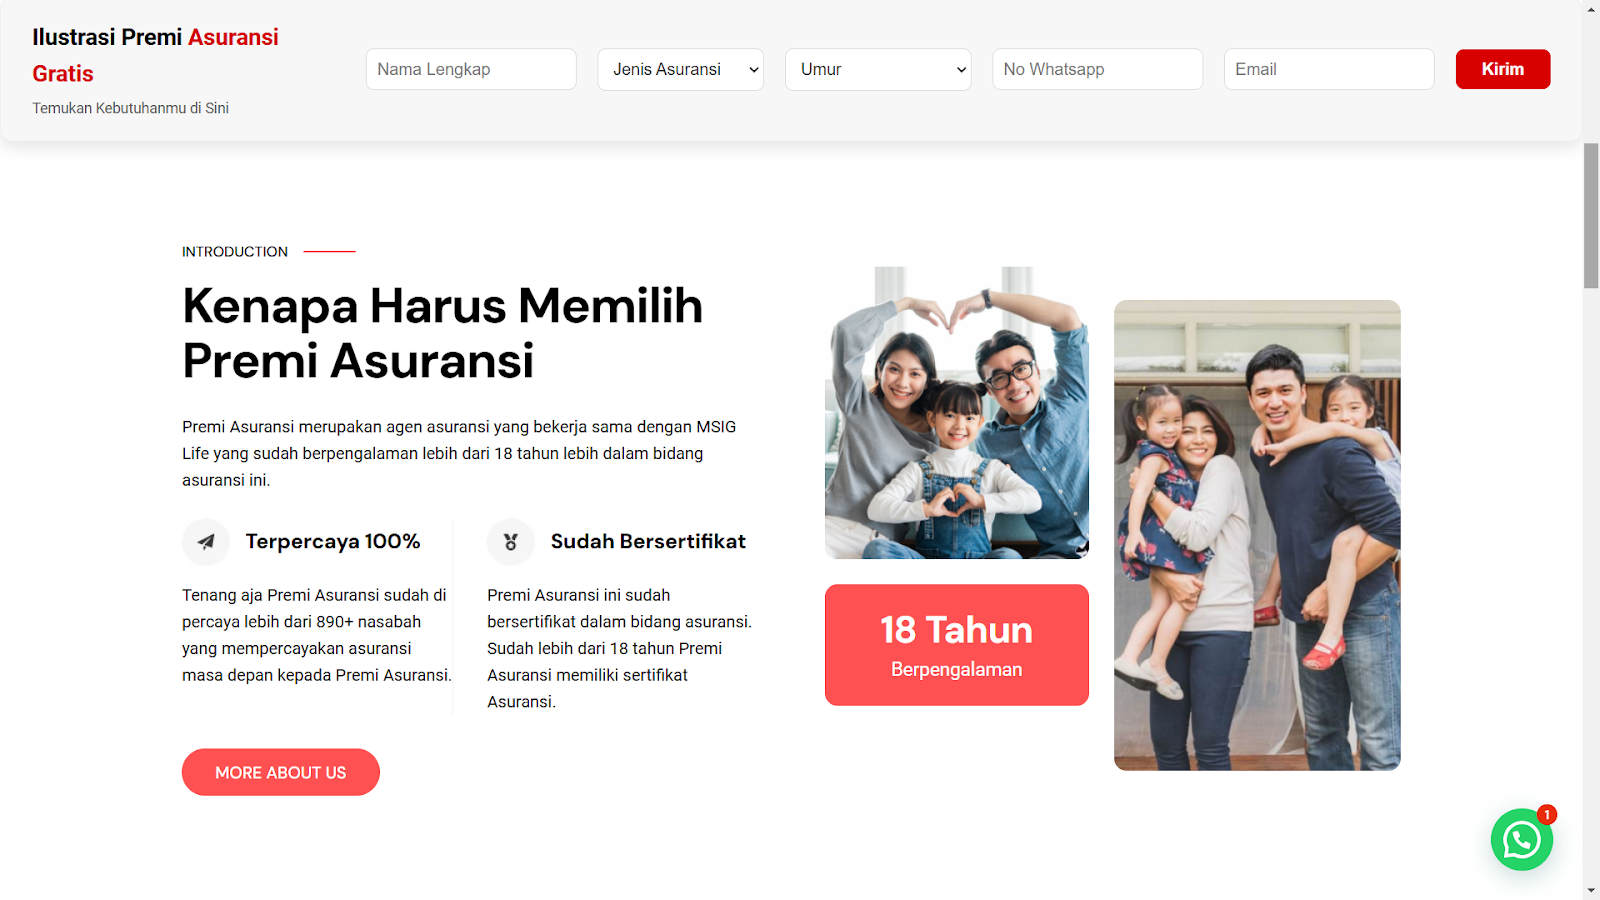Image resolution: width=1600 pixels, height=900 pixels.
Task: Focus the Nama Lengkap input field
Action: click(x=471, y=69)
